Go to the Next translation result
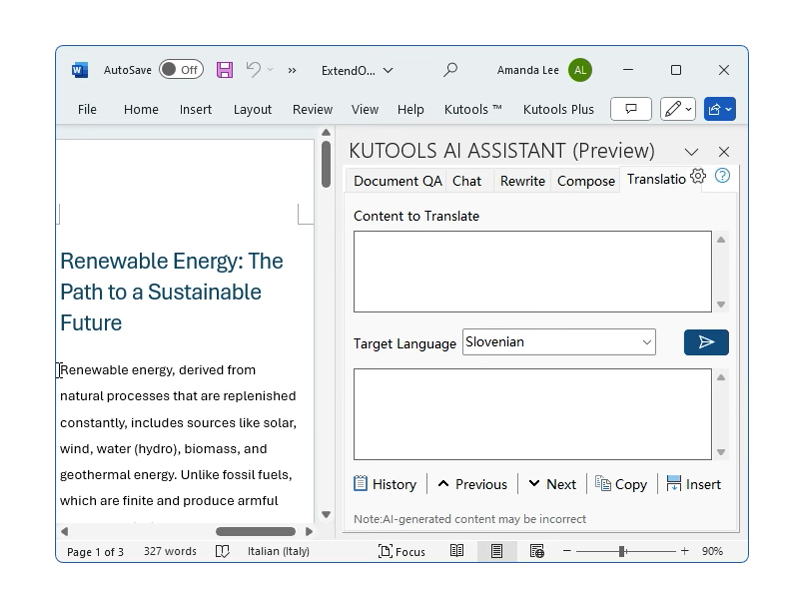The height and width of the screenshot is (605, 800). coord(553,484)
